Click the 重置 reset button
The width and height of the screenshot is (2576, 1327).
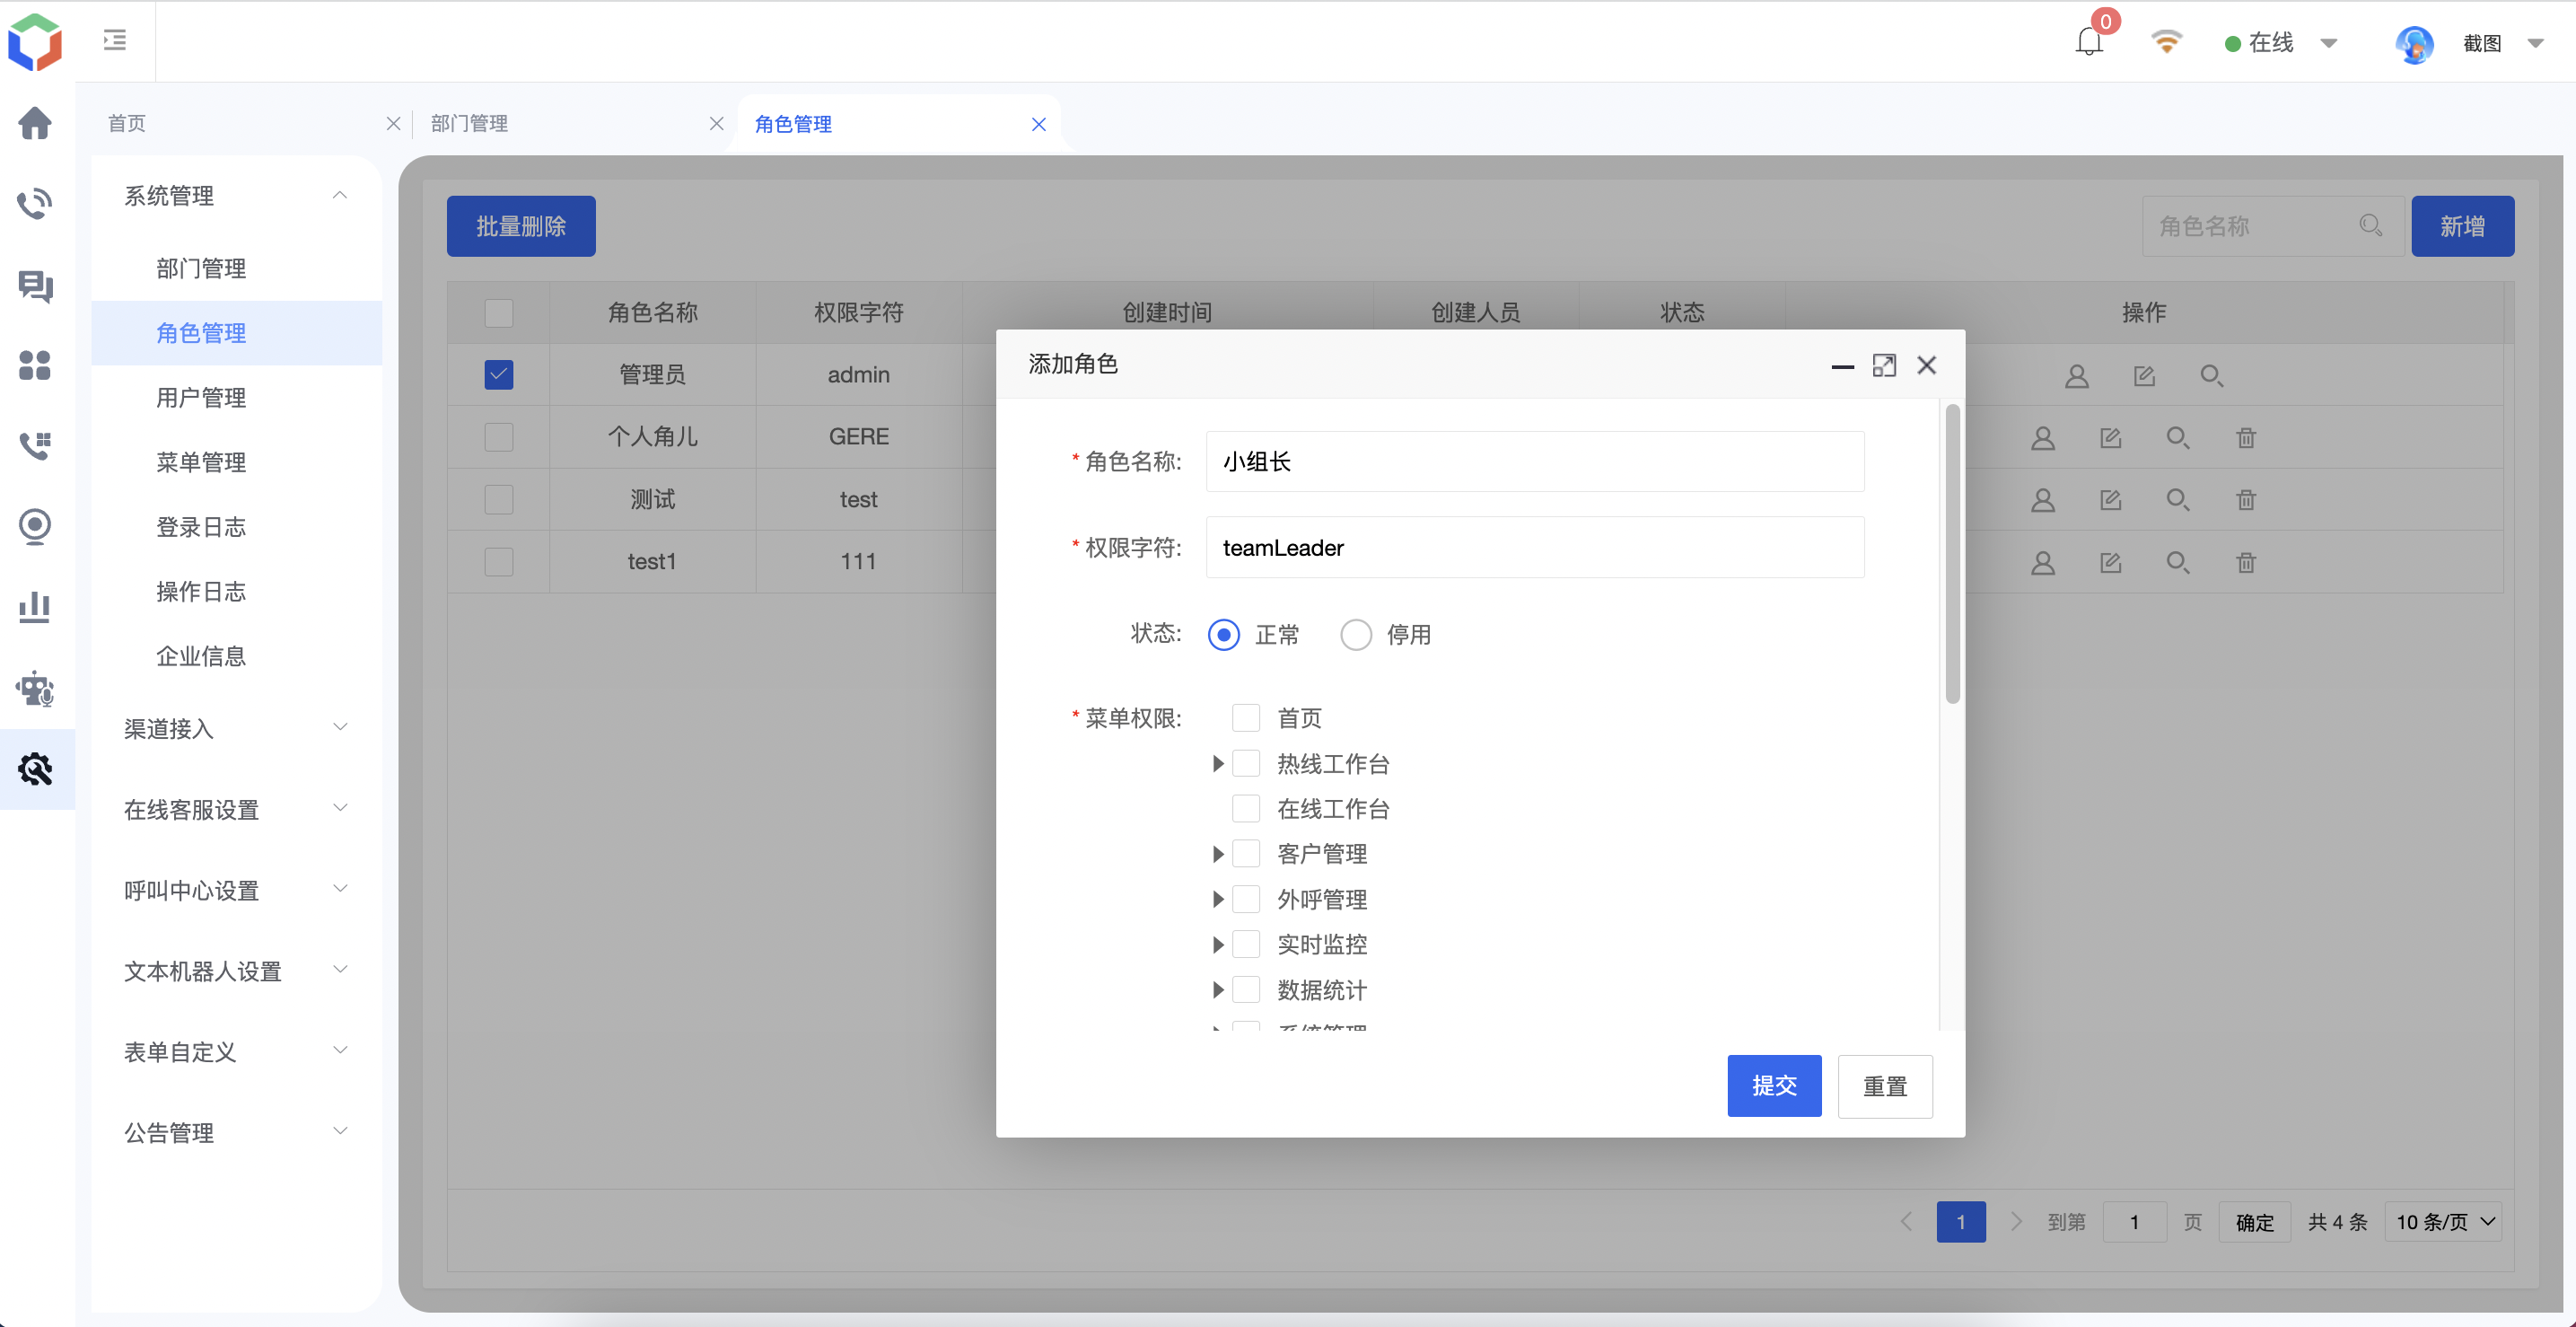click(x=1885, y=1086)
